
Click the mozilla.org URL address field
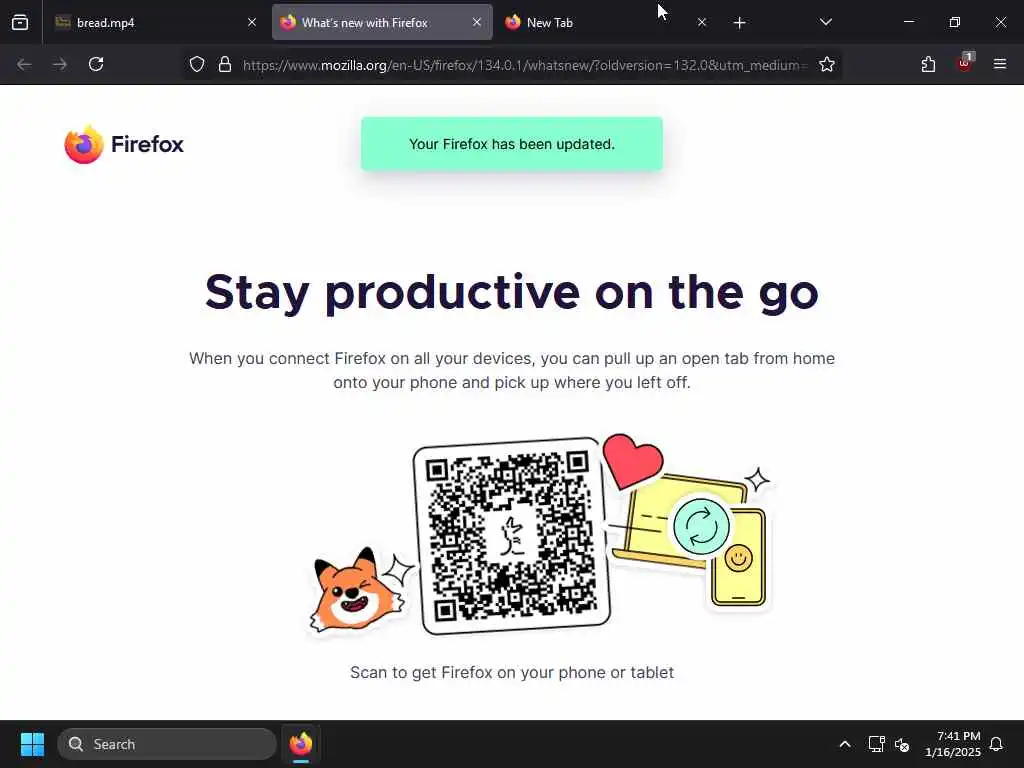pos(526,65)
